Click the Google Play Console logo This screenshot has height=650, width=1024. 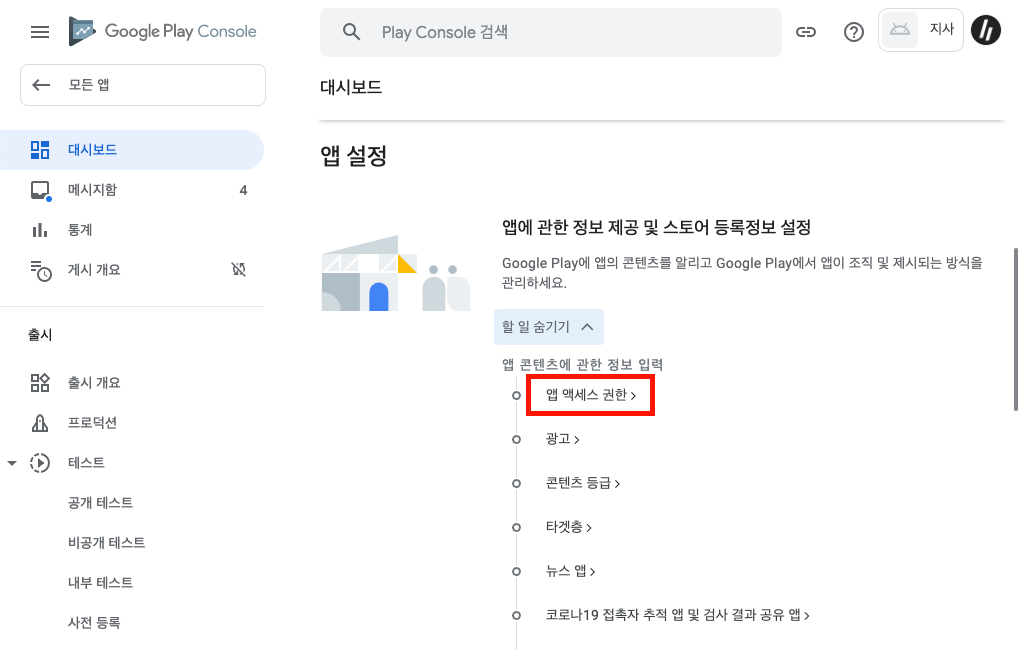pos(163,32)
